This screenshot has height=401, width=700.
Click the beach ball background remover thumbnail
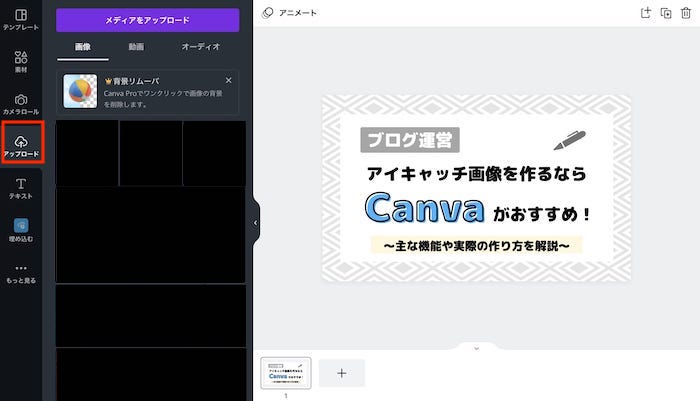point(80,91)
